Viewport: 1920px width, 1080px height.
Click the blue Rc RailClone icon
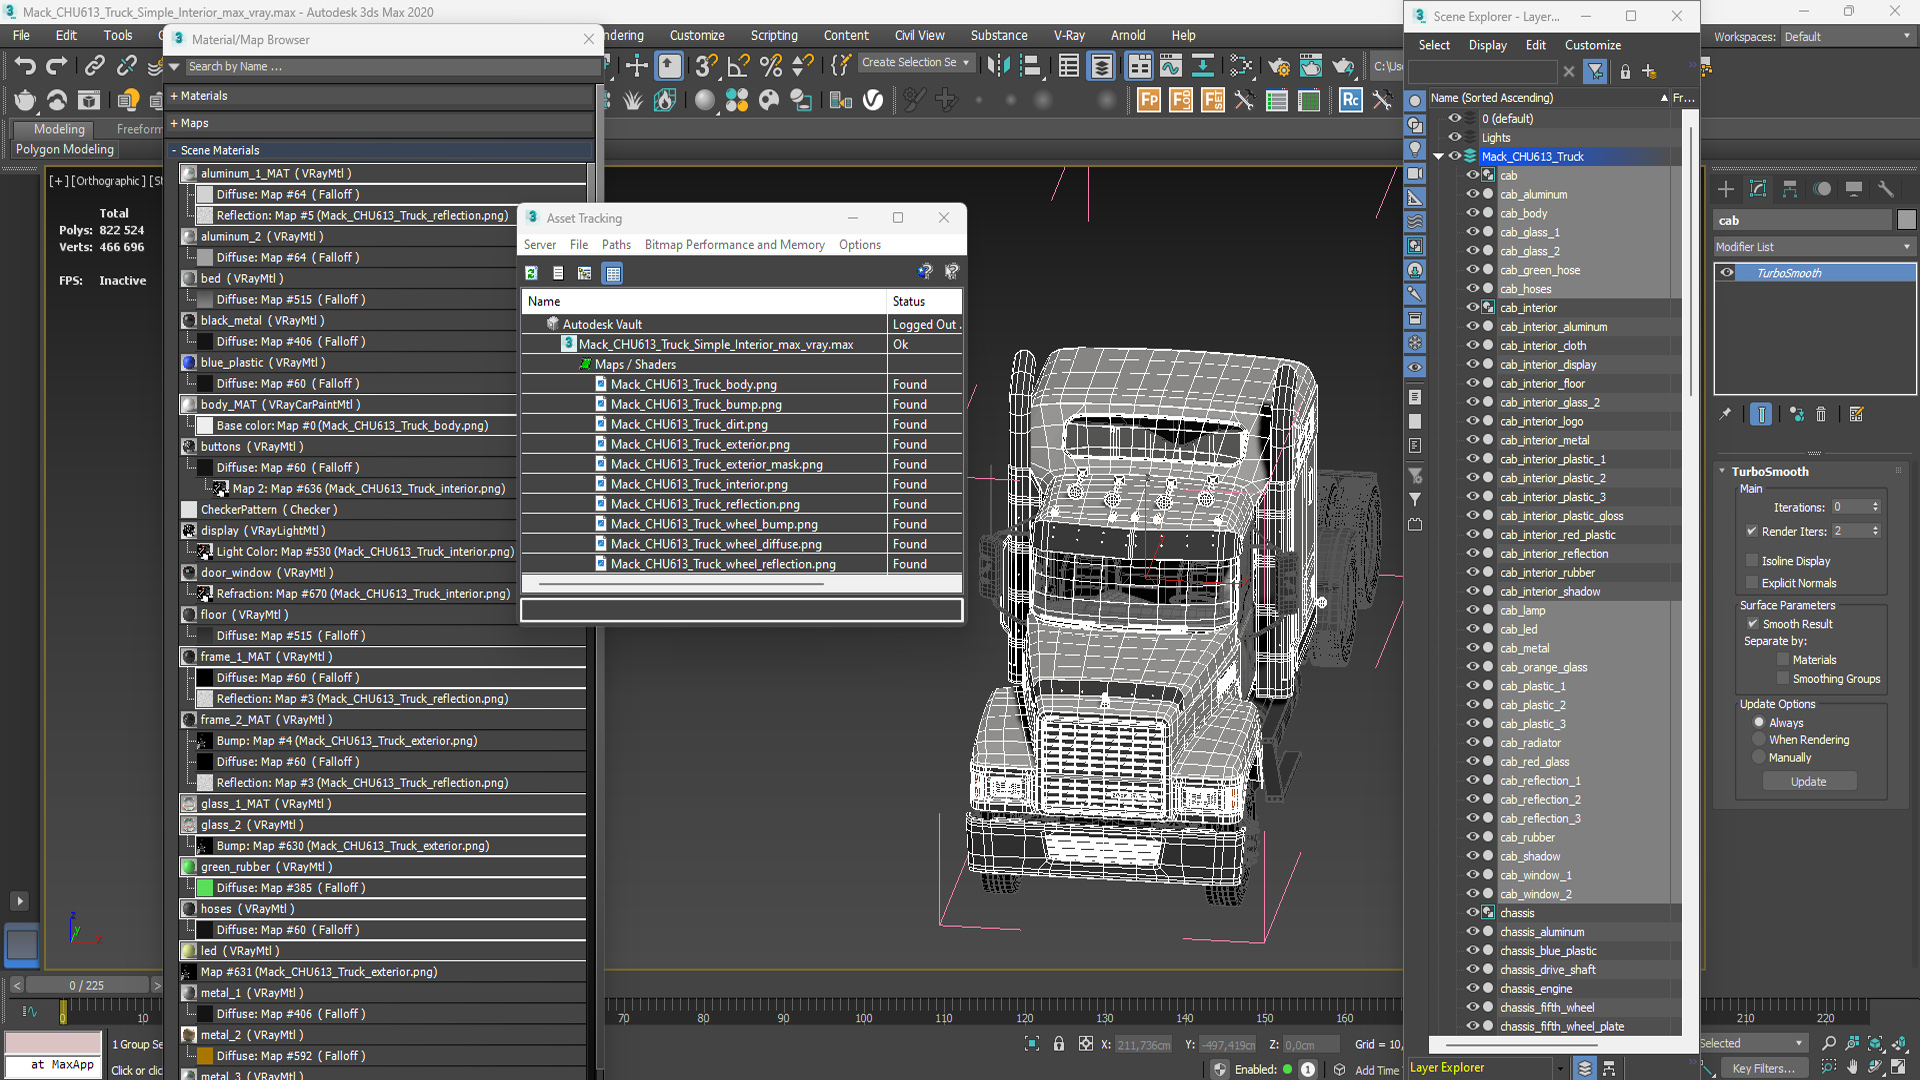tap(1351, 100)
